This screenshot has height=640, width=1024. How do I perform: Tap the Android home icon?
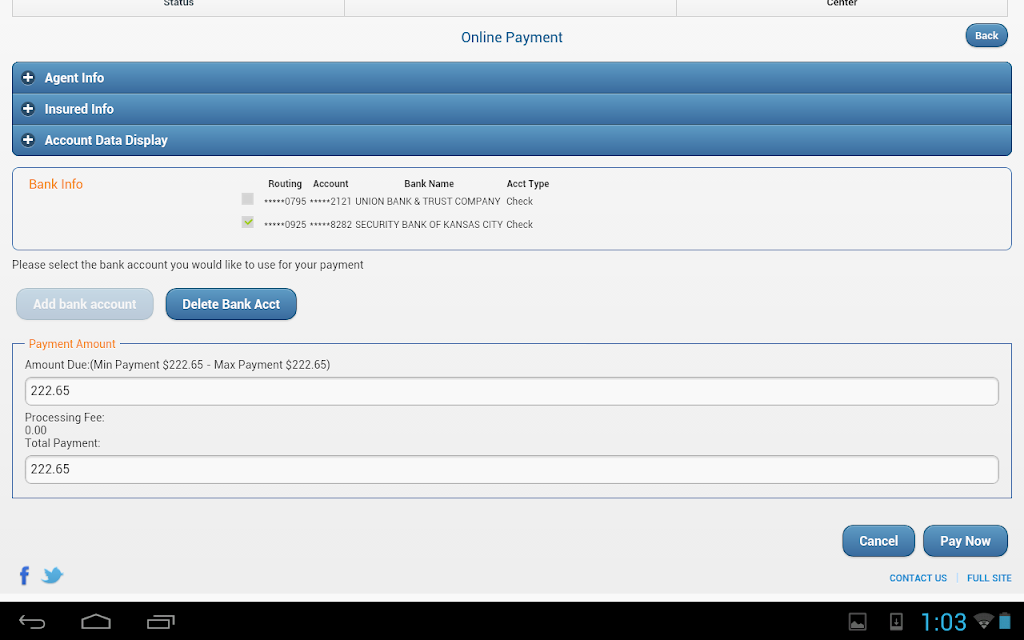tap(96, 622)
